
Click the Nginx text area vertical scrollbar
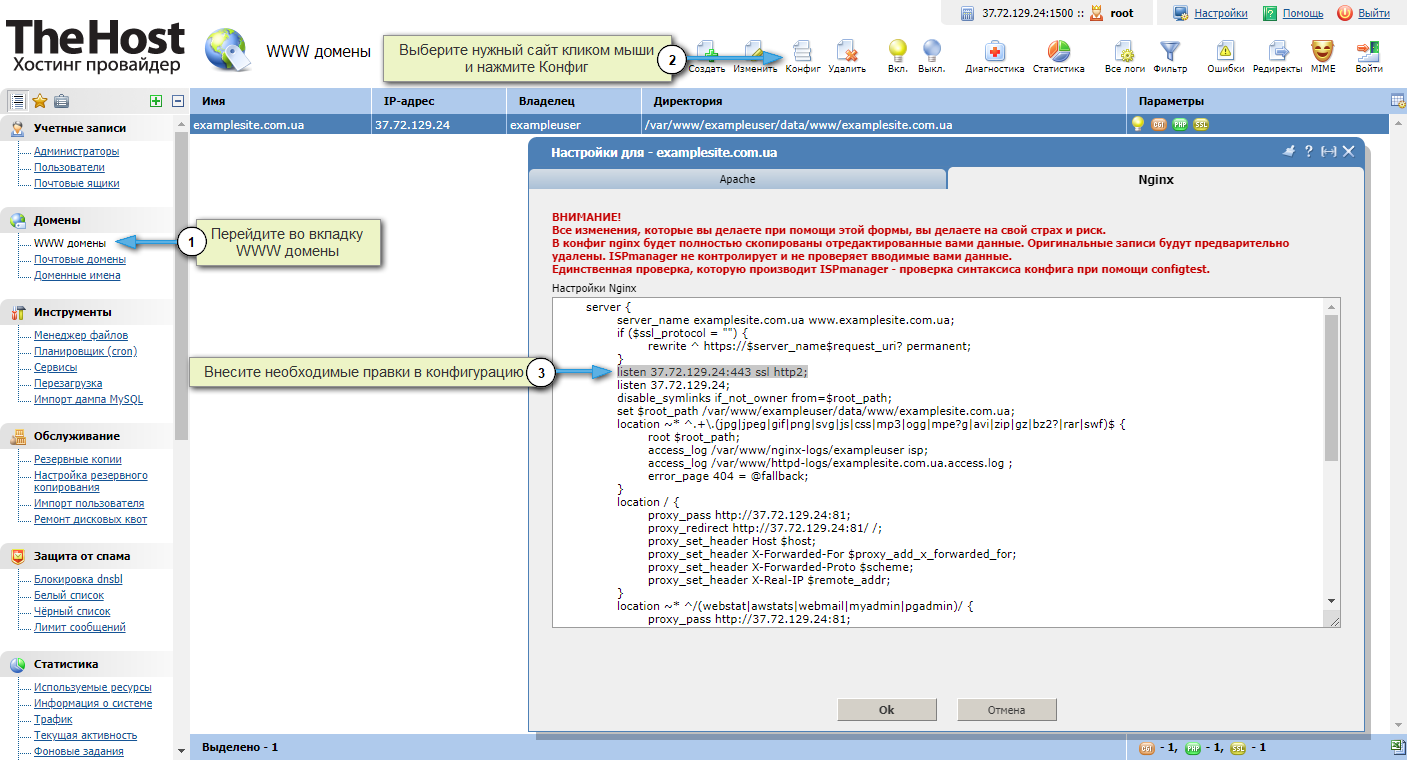[x=1331, y=388]
